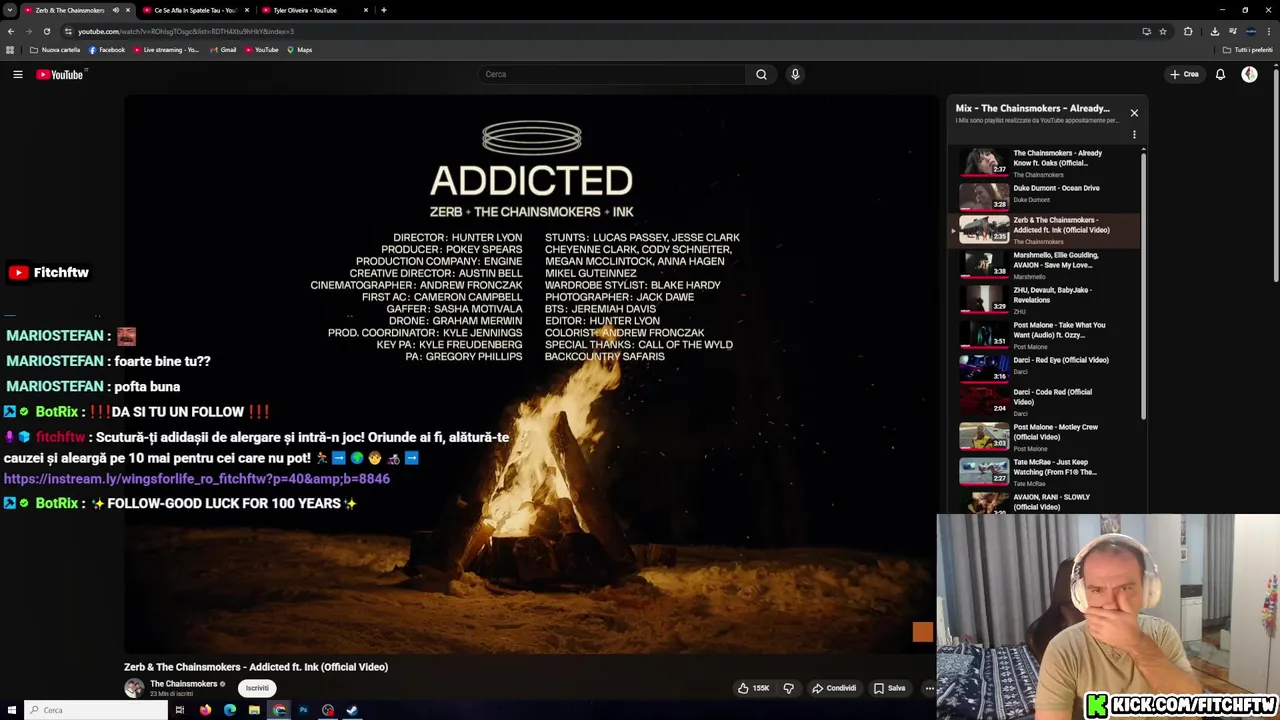Like the video with thumbs up
The width and height of the screenshot is (1280, 720).
click(753, 688)
